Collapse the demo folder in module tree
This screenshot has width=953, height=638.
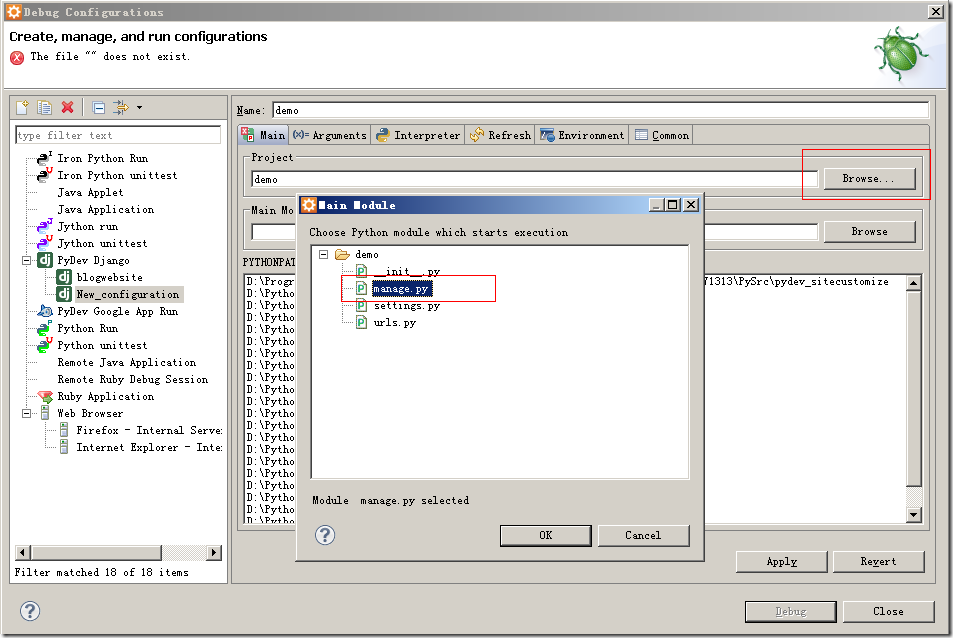coord(324,255)
